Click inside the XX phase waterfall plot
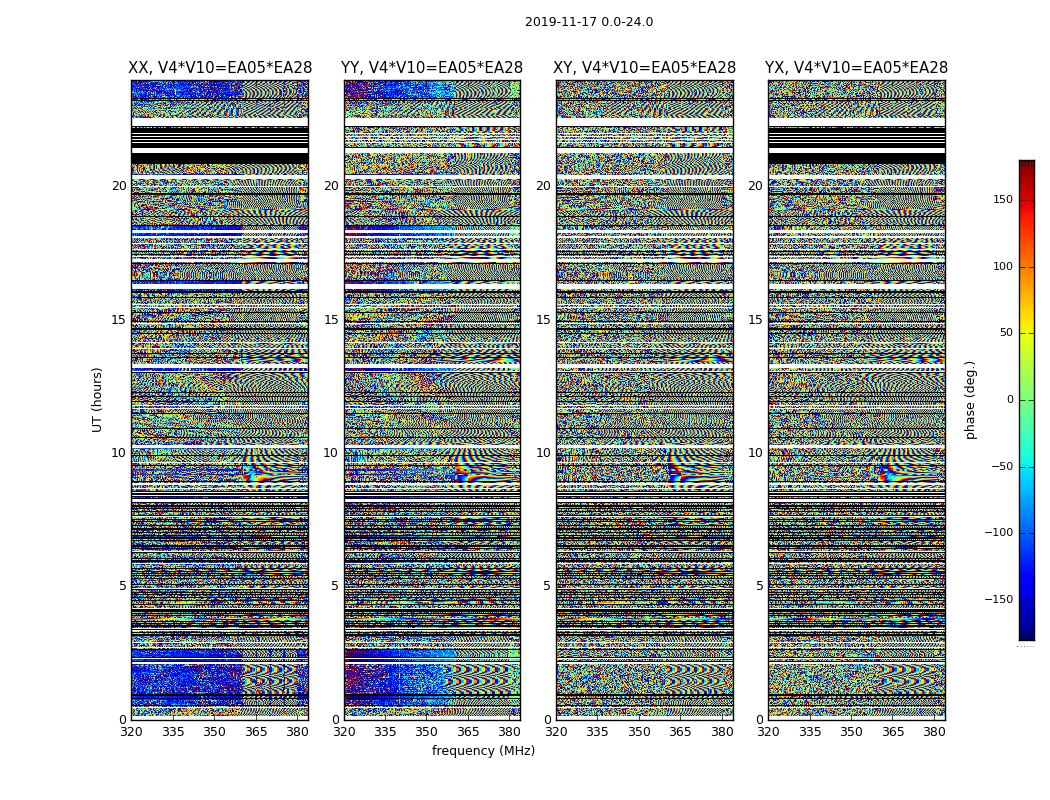The image size is (1050, 800). [220, 400]
